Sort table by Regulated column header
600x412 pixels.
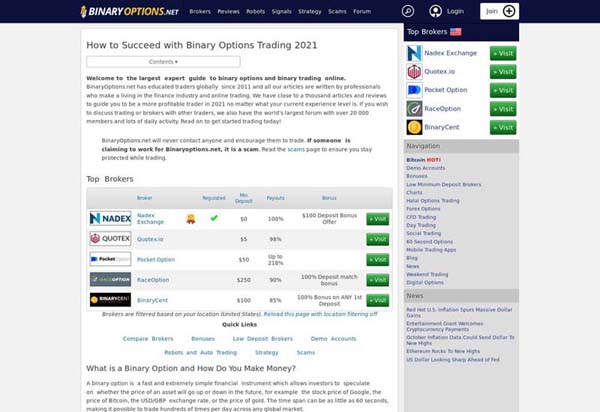[214, 198]
